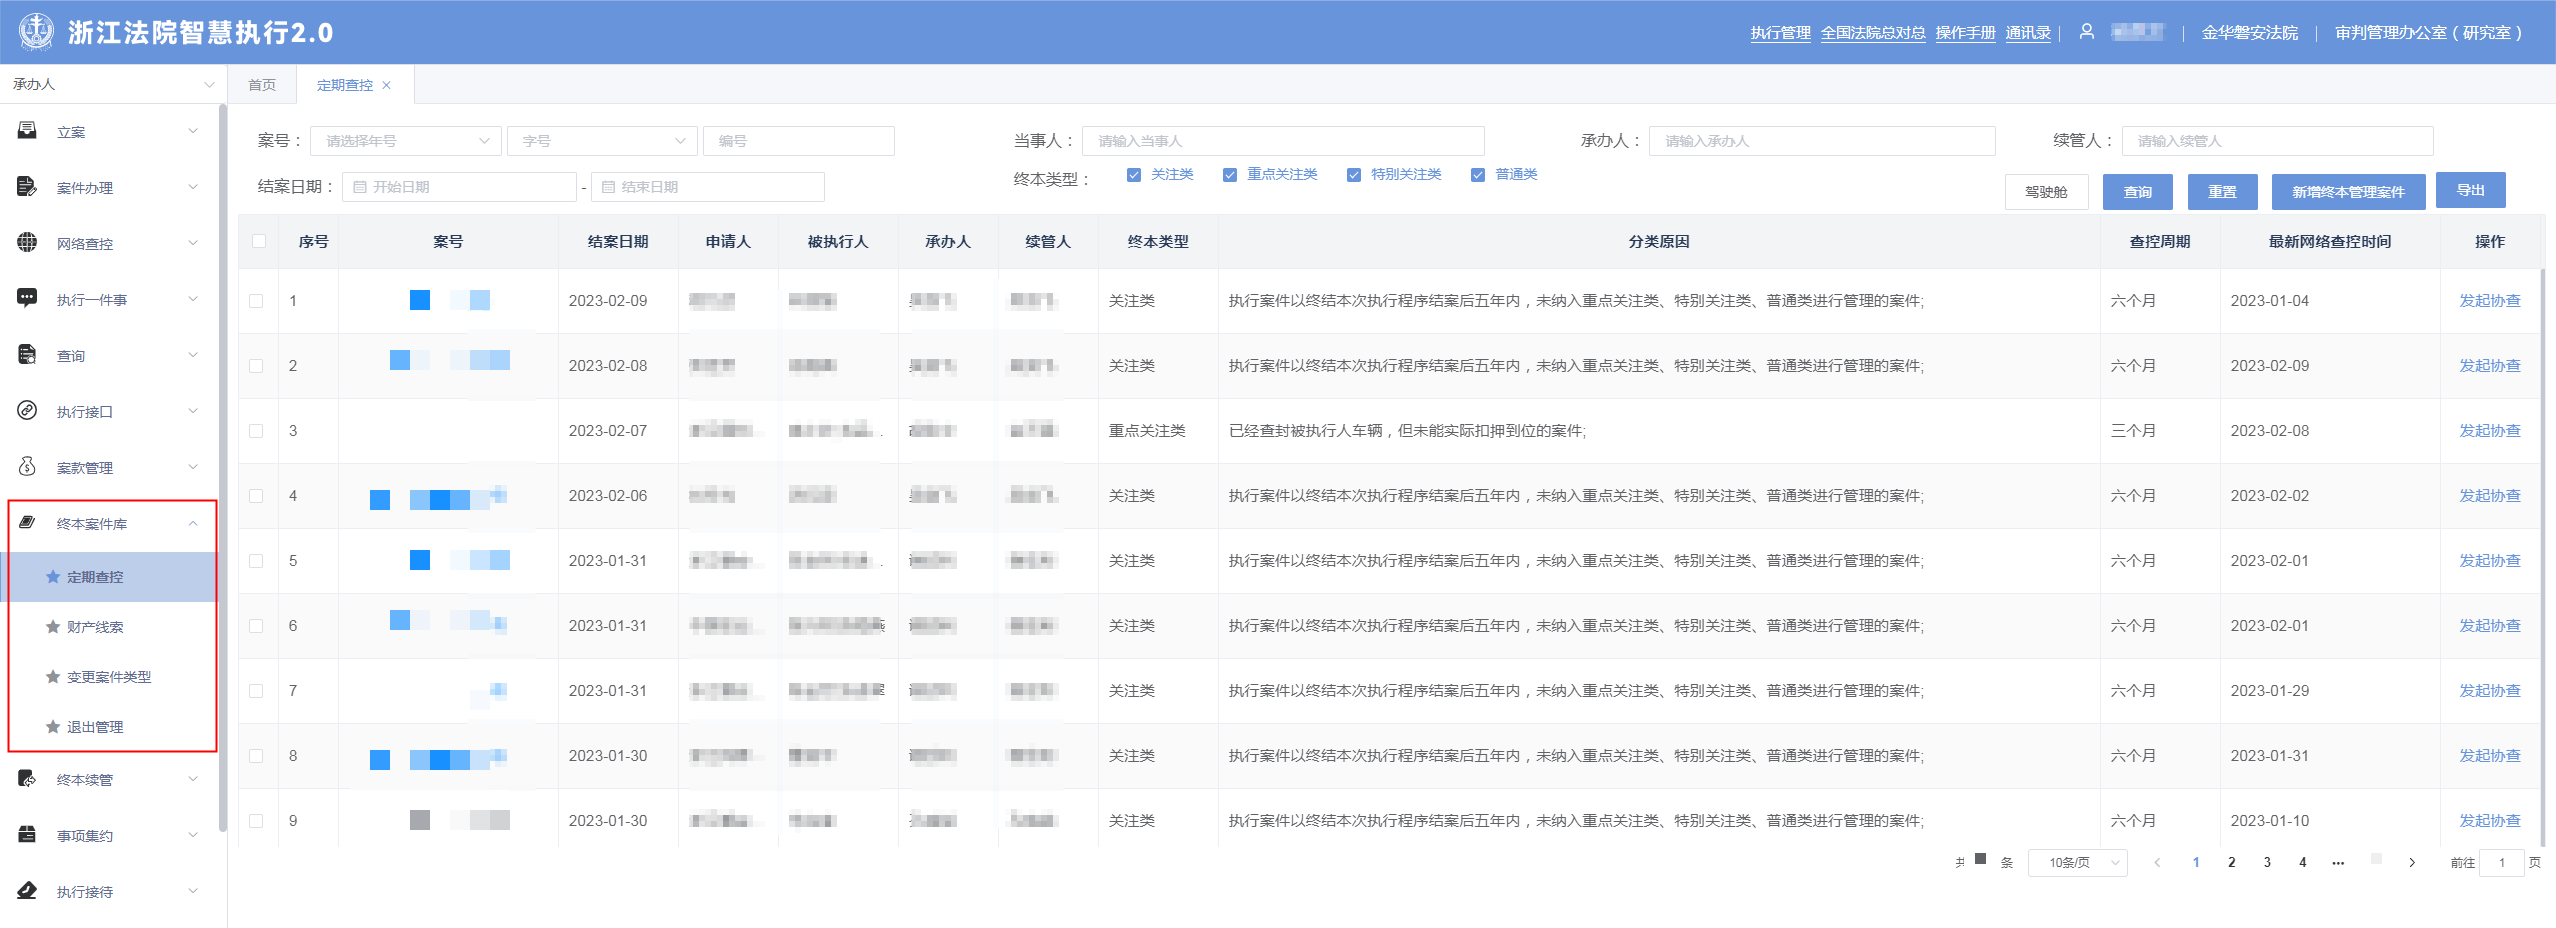Click the 案款管理 money bag icon
Screen dimensions: 2556x928
point(28,467)
